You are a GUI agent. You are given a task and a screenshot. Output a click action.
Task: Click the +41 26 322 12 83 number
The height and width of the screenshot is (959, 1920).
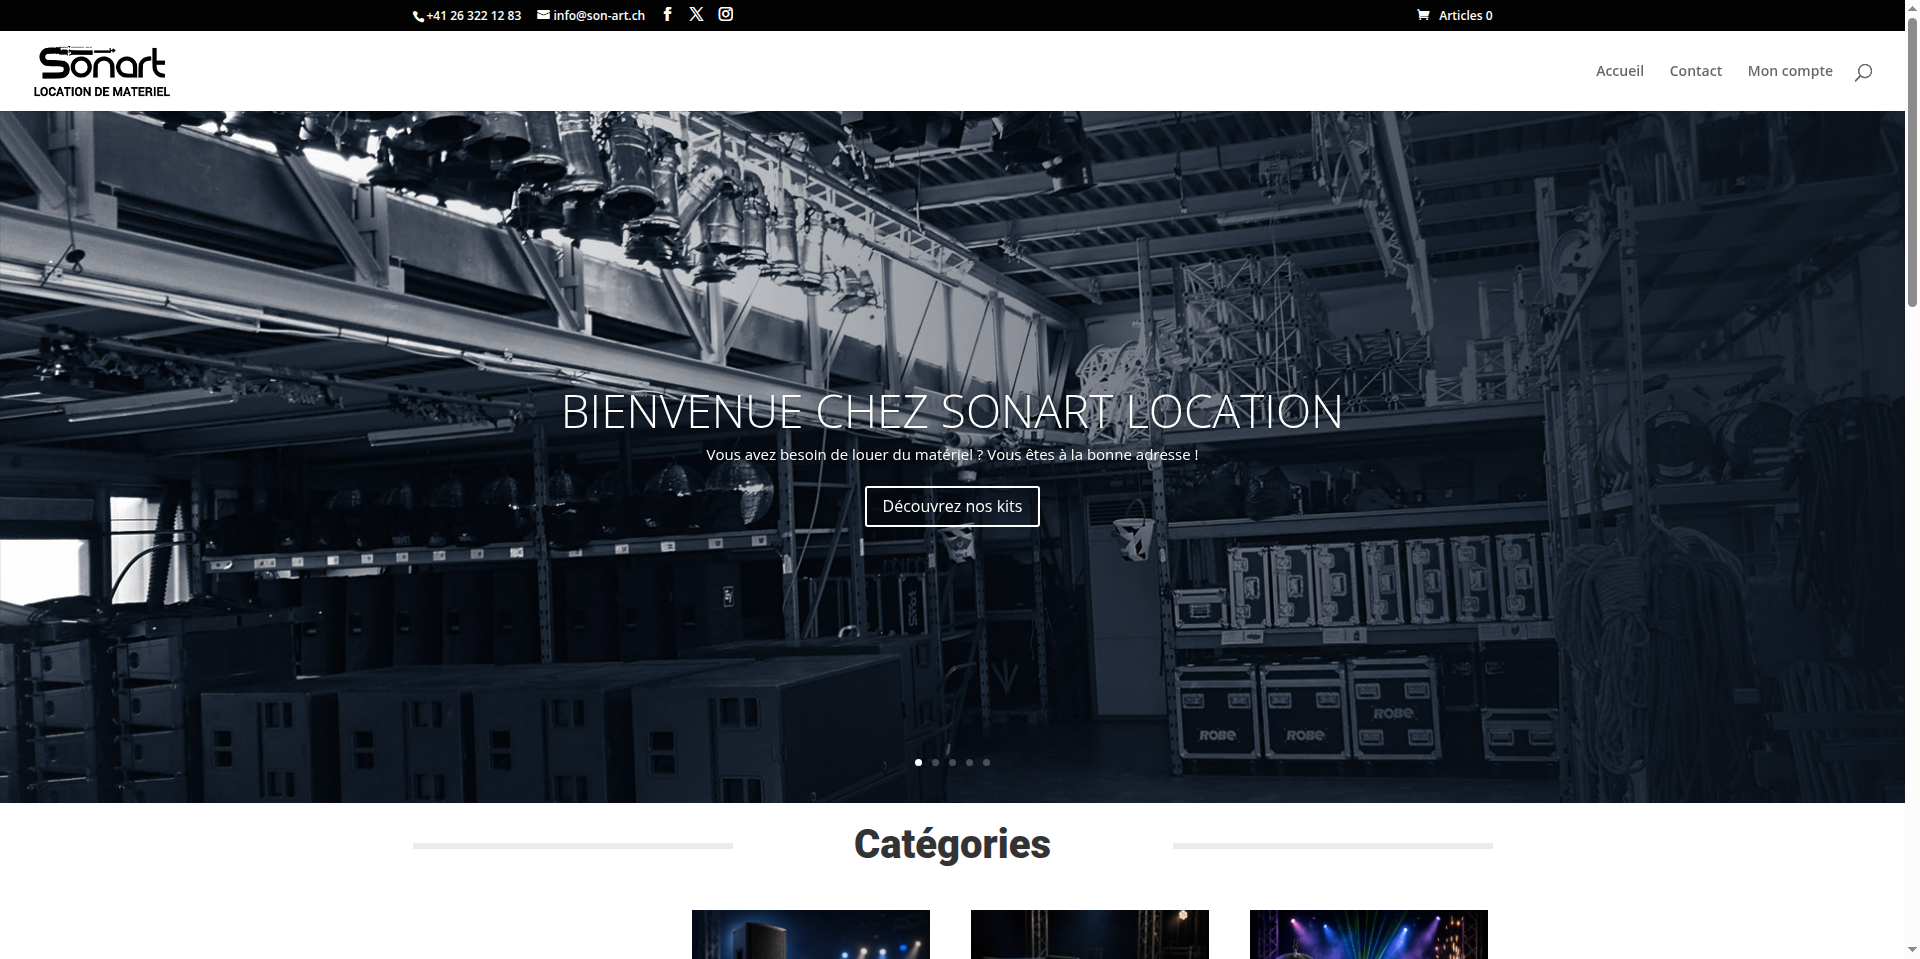click(473, 15)
